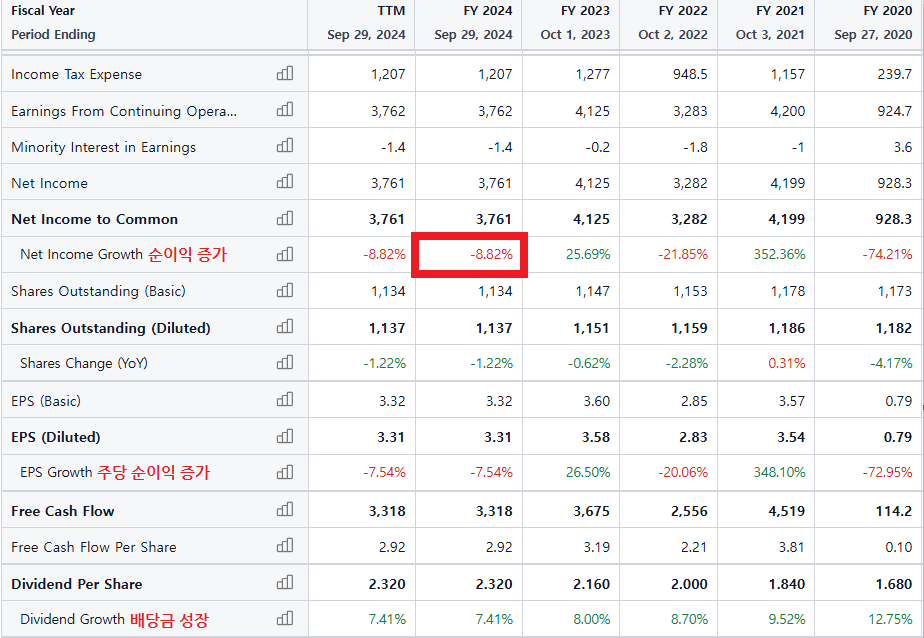Show chart for Dividend Per Share row
Viewport: 924px width, 638px height.
[x=285, y=583]
